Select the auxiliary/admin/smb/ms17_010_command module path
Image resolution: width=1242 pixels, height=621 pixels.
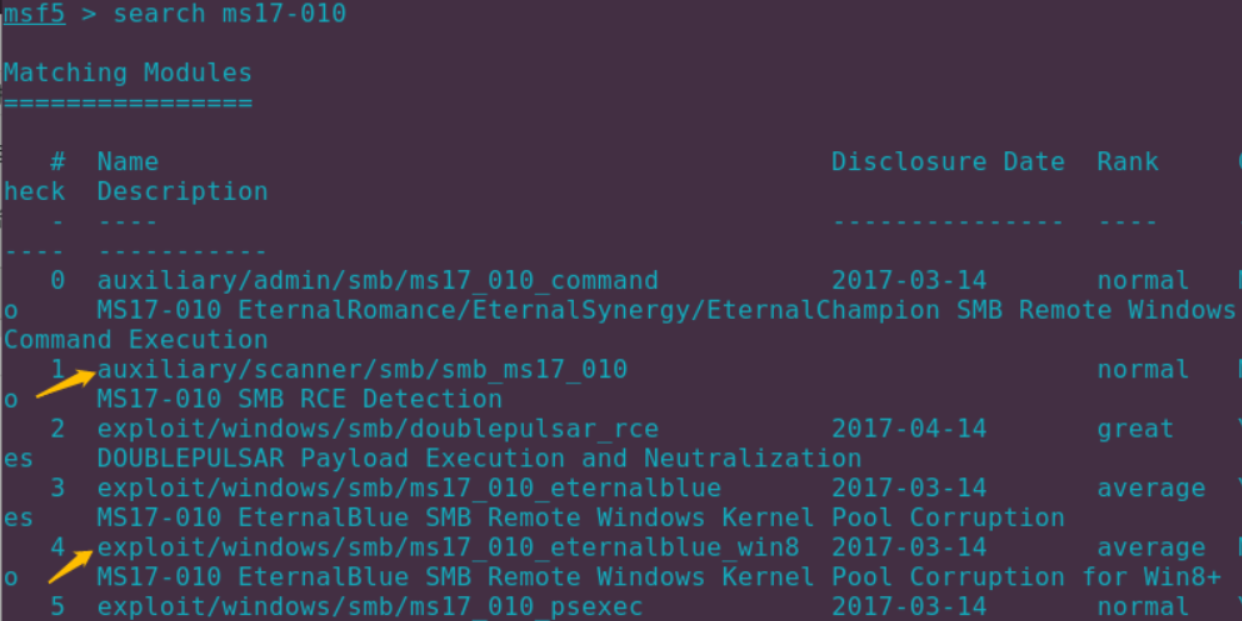click(378, 280)
